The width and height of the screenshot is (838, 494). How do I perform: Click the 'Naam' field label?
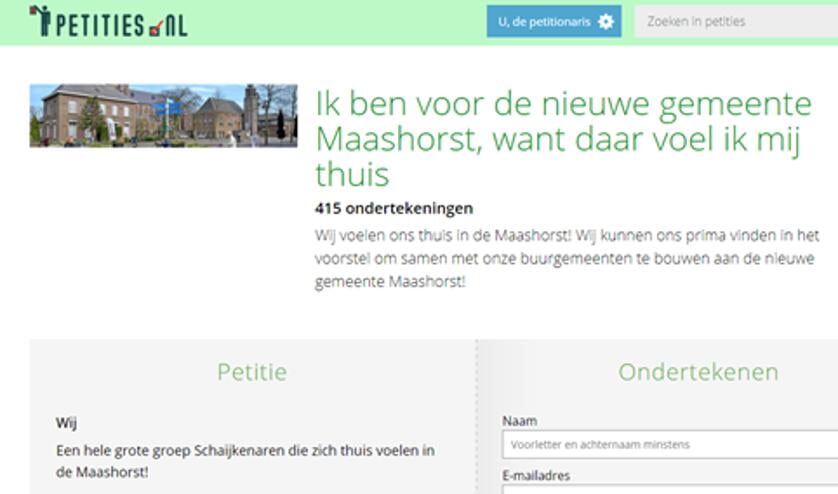pos(519,421)
